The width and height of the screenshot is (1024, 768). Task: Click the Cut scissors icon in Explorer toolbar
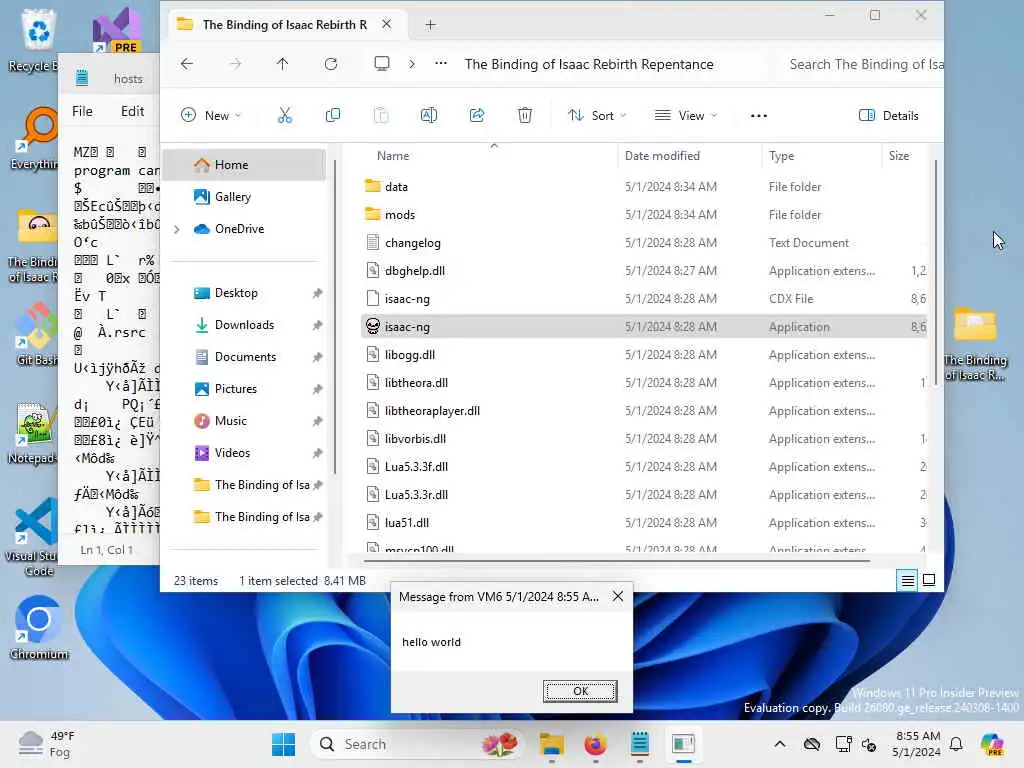[x=285, y=116]
